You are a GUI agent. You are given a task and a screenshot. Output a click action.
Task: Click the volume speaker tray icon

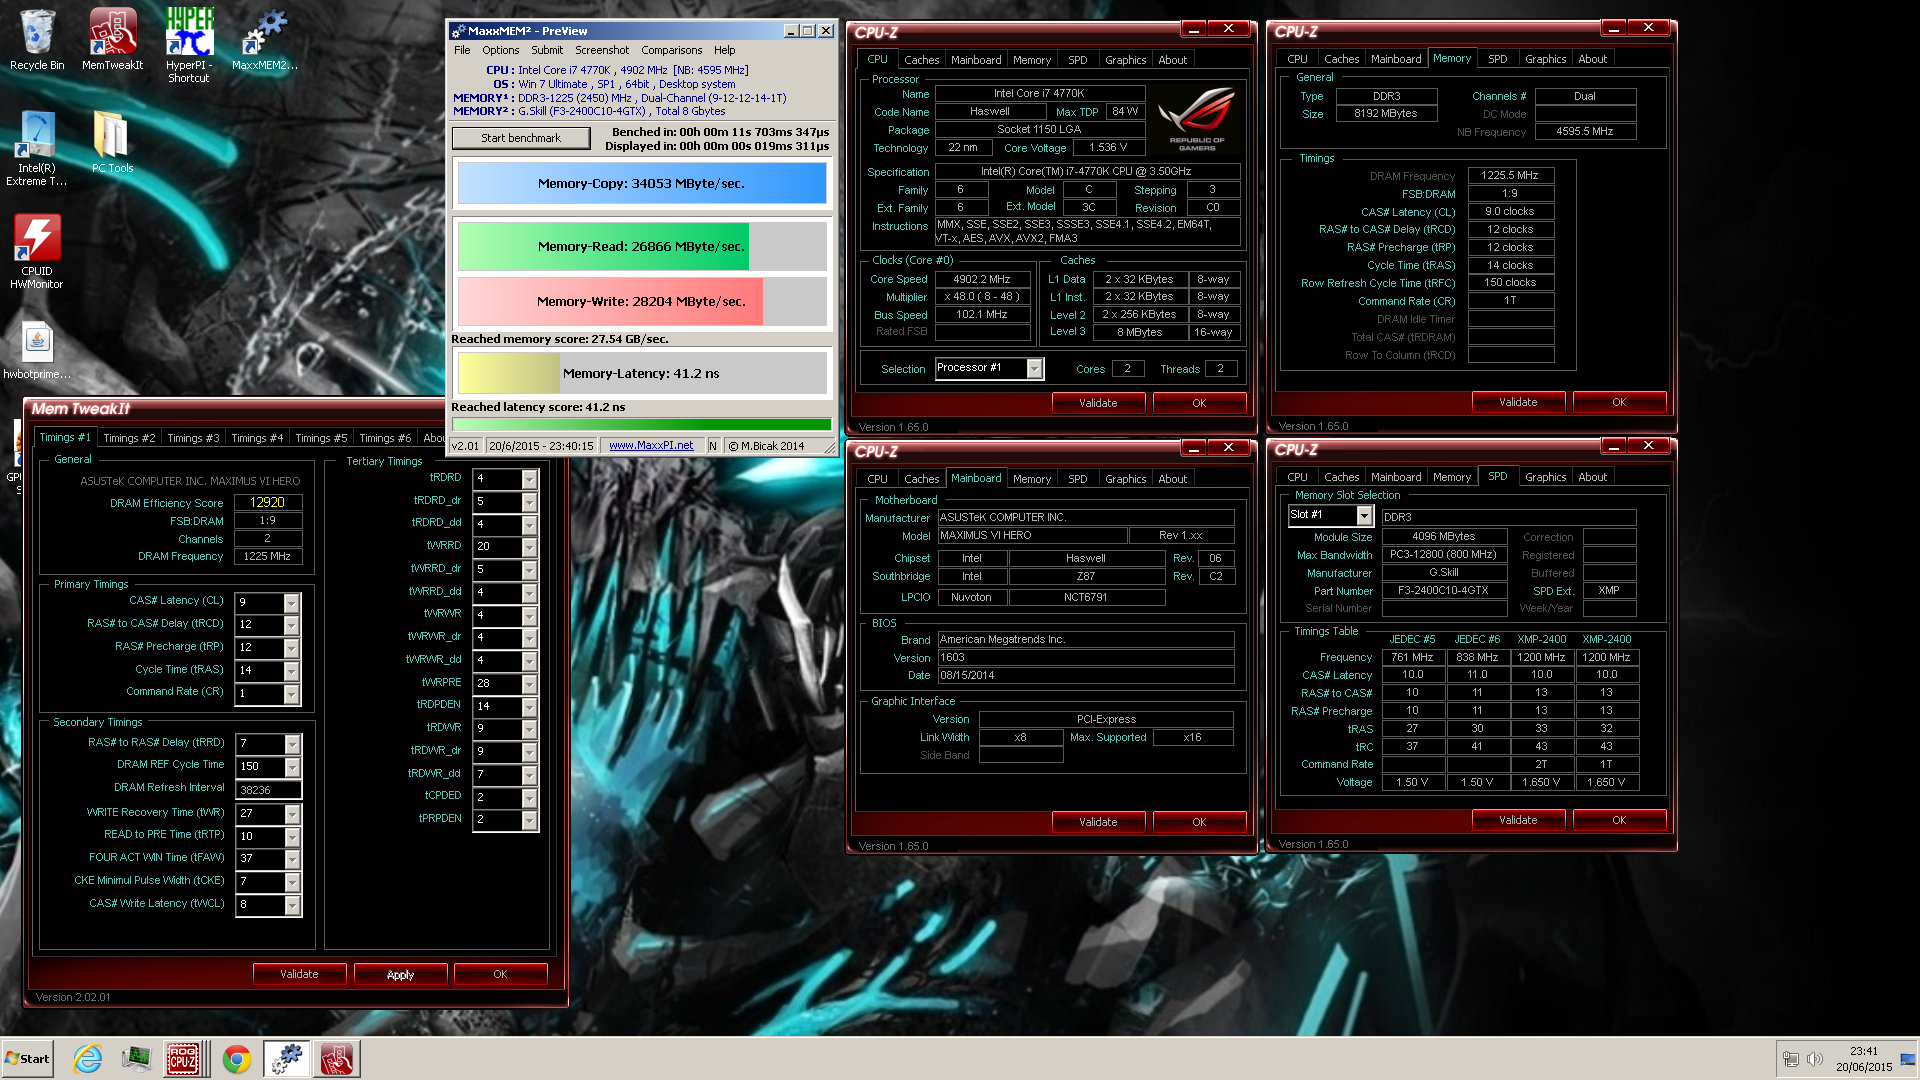[x=1815, y=1059]
